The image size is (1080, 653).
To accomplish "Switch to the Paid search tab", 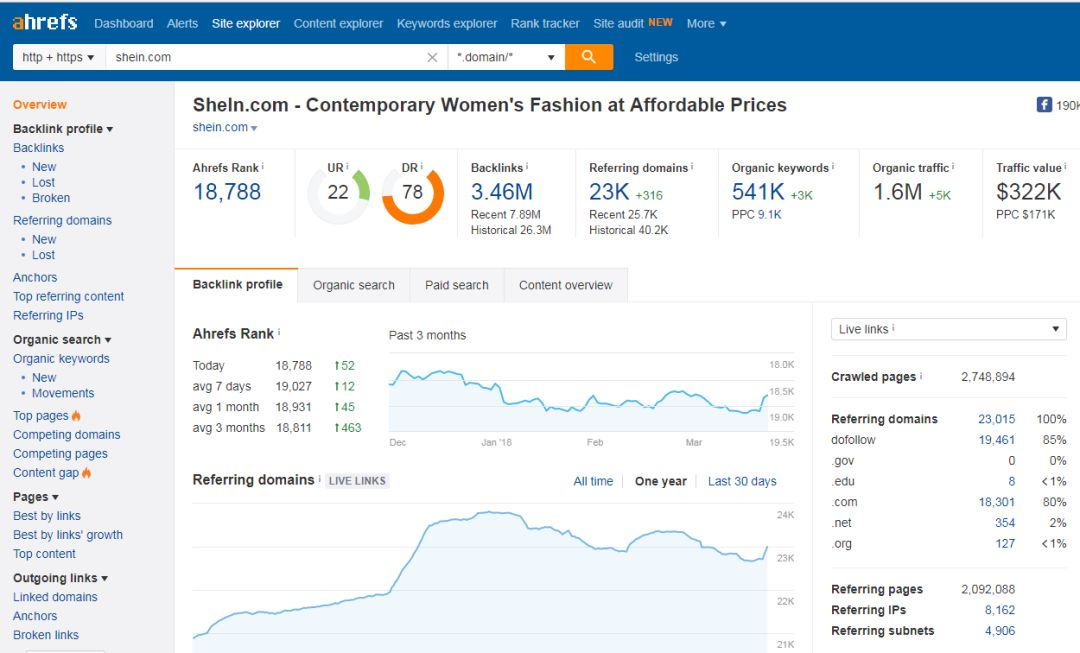I will (457, 285).
